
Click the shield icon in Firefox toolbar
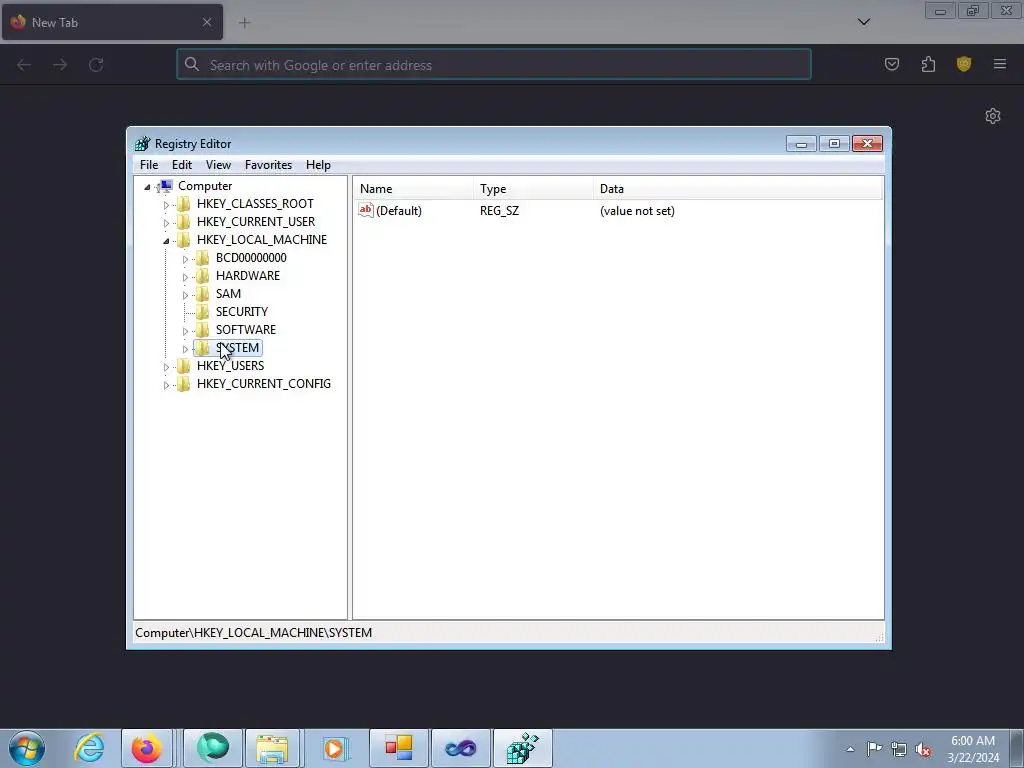click(964, 64)
